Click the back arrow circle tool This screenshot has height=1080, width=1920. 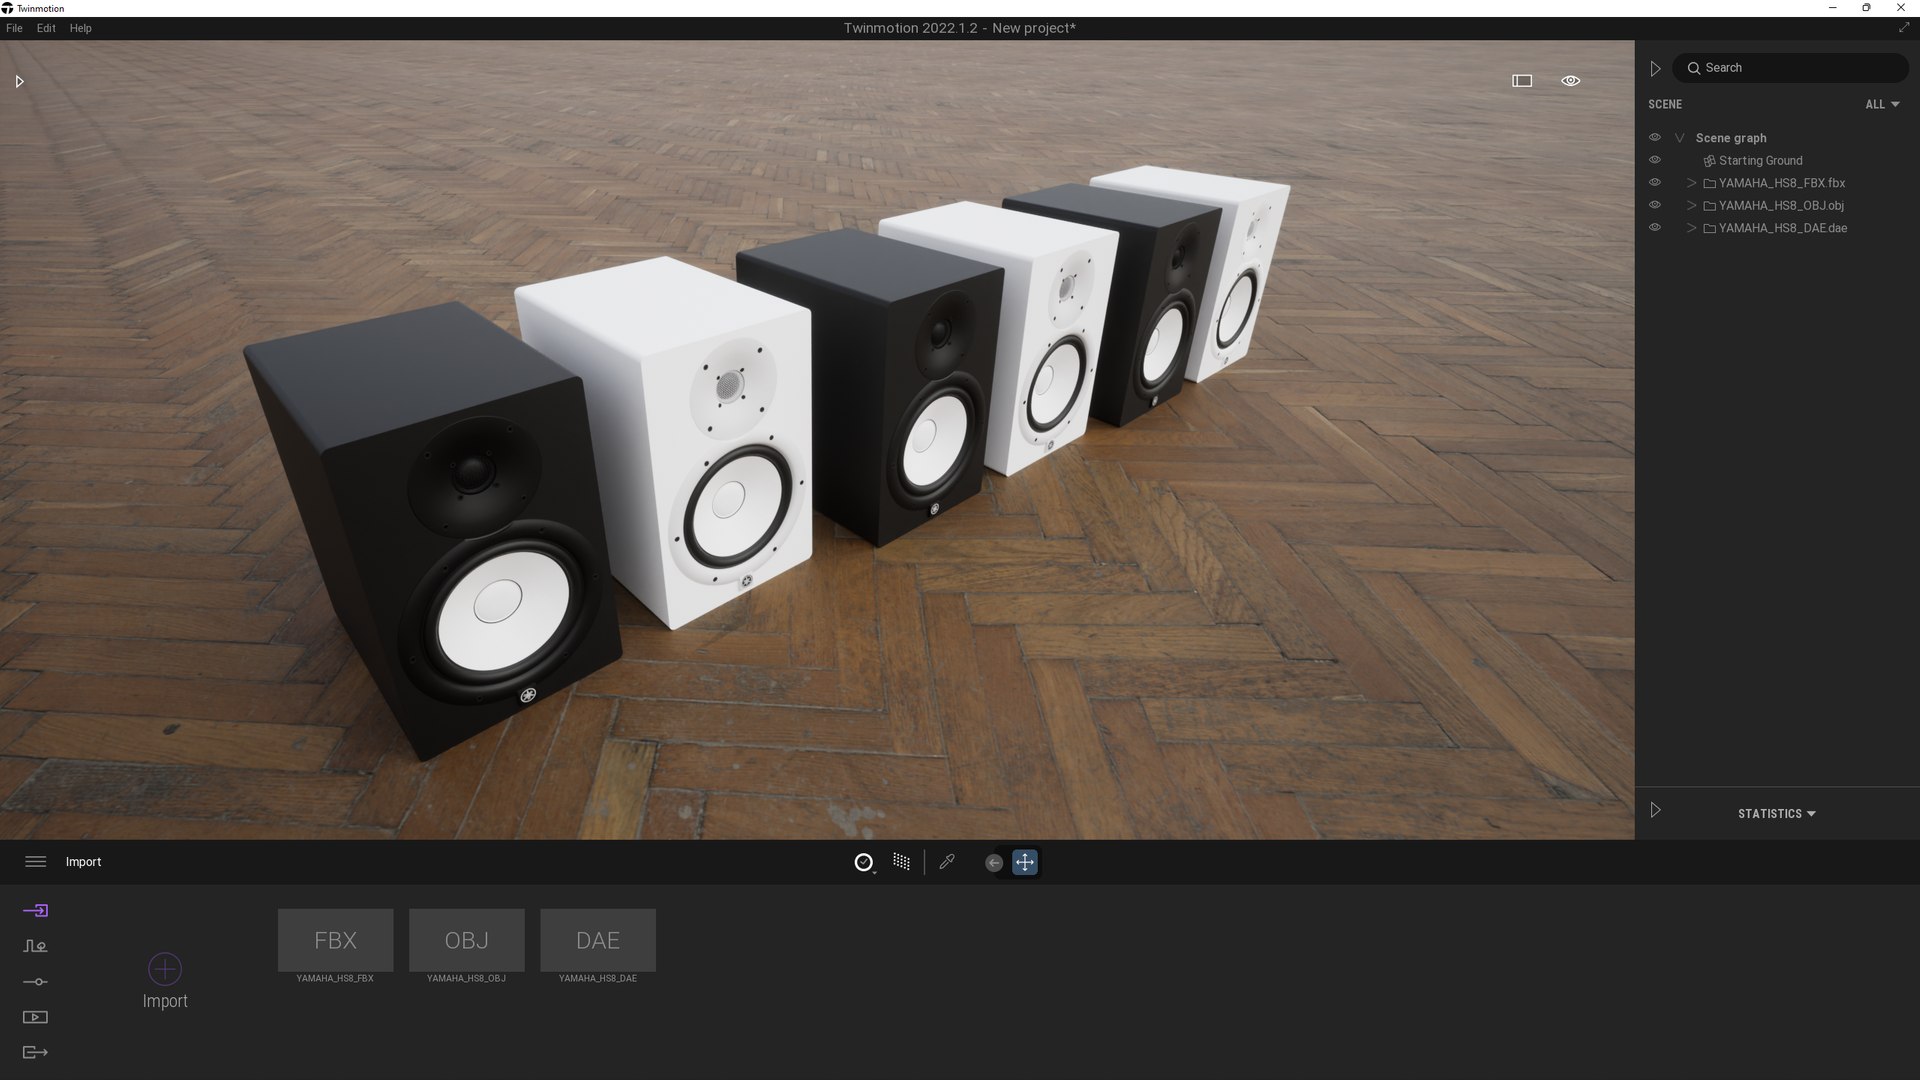click(x=993, y=863)
